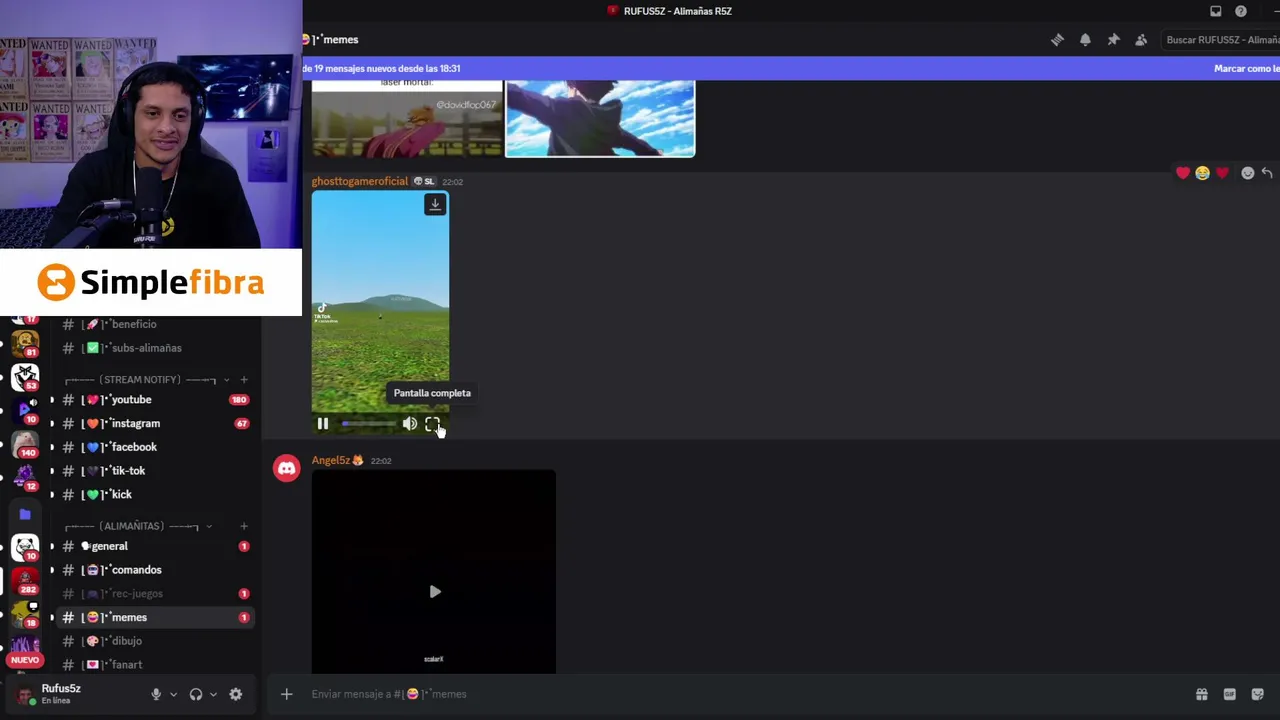The image size is (1280, 720).
Task: Open the beneficio channel
Action: coord(155,324)
